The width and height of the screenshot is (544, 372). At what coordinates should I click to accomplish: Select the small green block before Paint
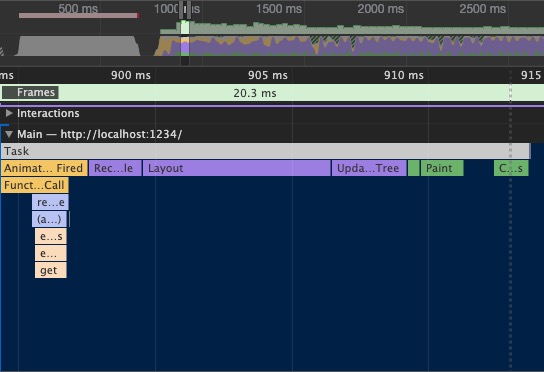(414, 168)
